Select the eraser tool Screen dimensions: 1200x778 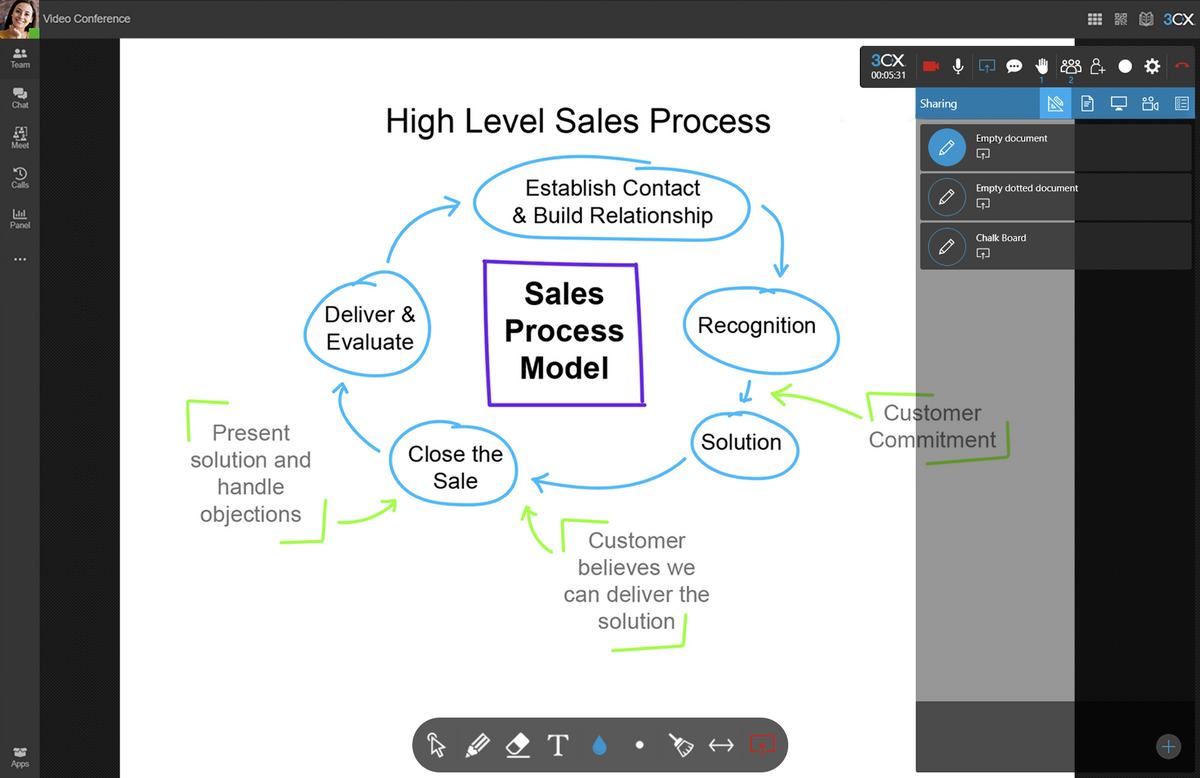[x=517, y=745]
